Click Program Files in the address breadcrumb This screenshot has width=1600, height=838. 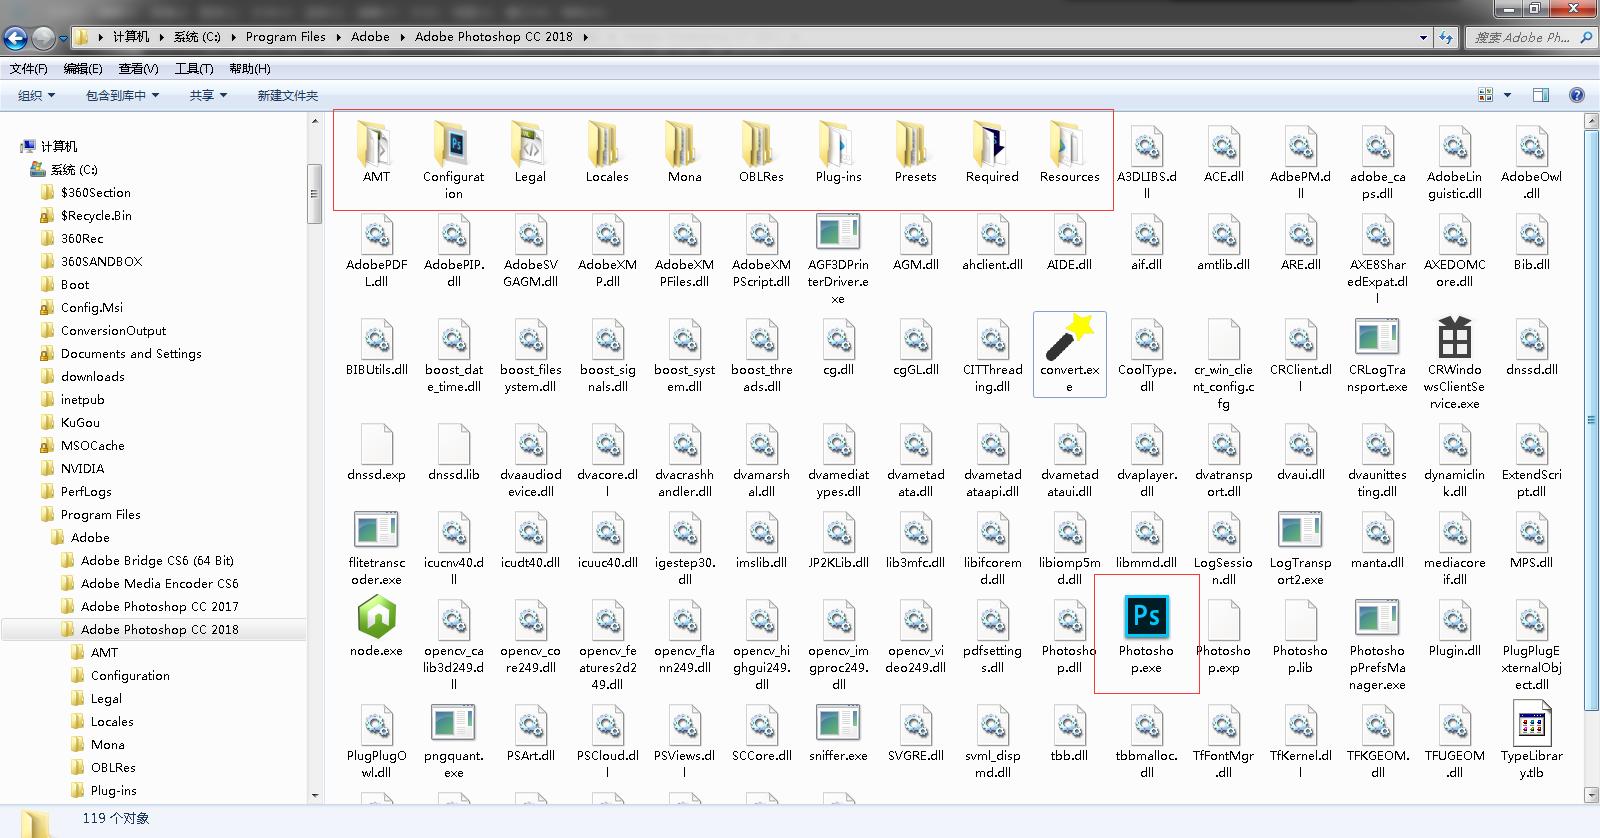click(x=285, y=37)
